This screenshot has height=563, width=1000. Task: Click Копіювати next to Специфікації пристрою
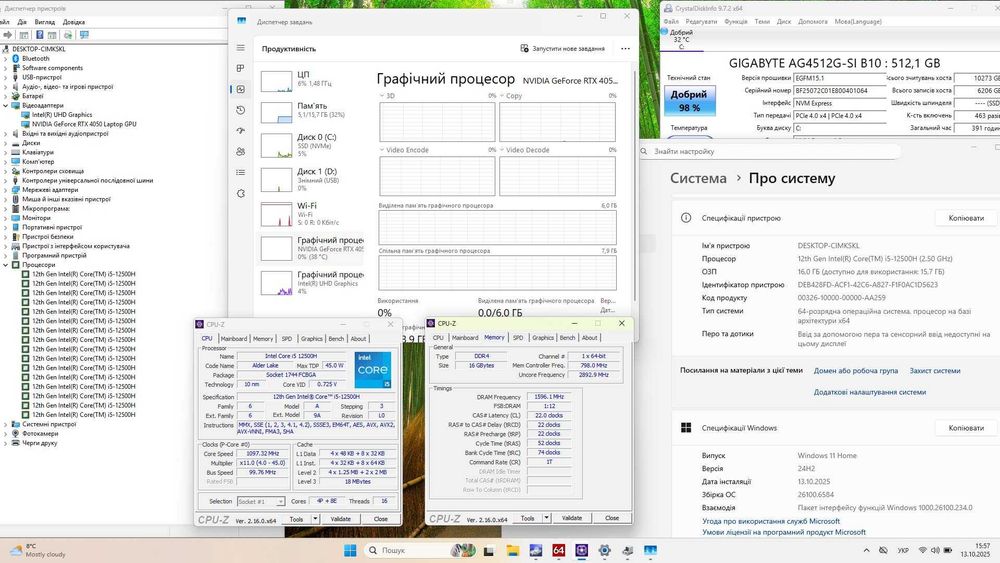(966, 218)
